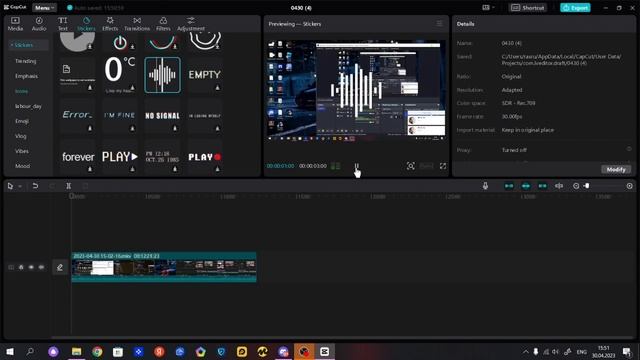Select the EMPTY text sticker
This screenshot has height=360, width=640.
(x=204, y=75)
